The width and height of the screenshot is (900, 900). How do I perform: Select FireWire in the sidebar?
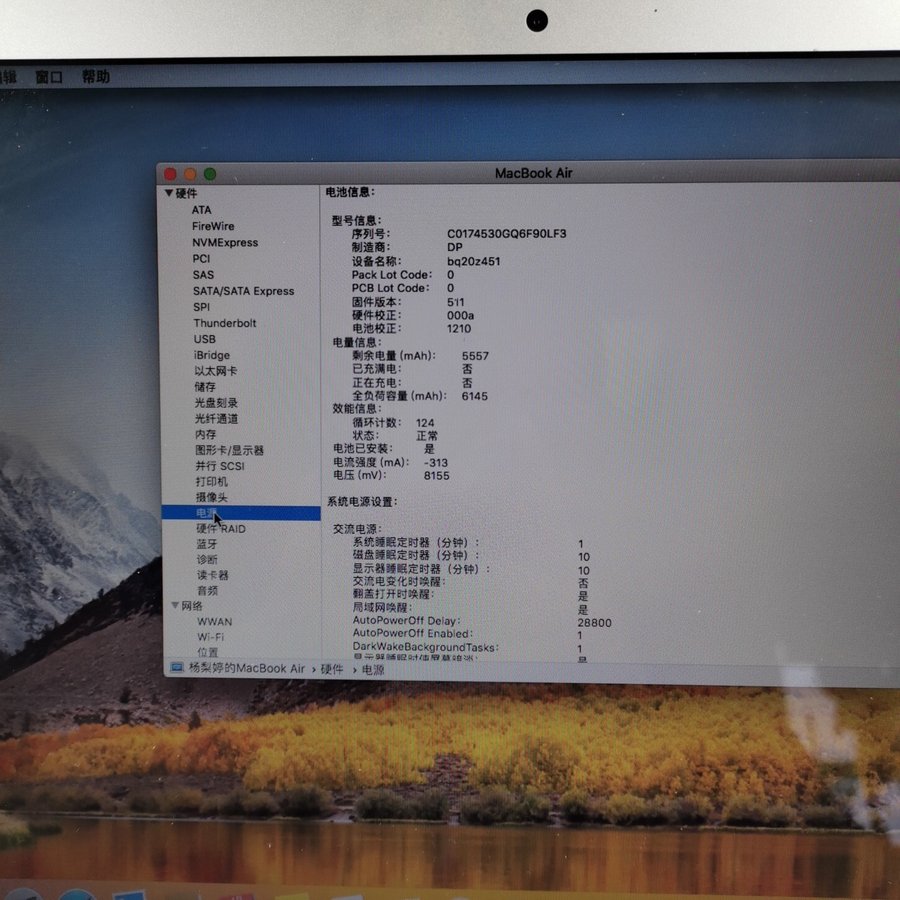(x=213, y=226)
